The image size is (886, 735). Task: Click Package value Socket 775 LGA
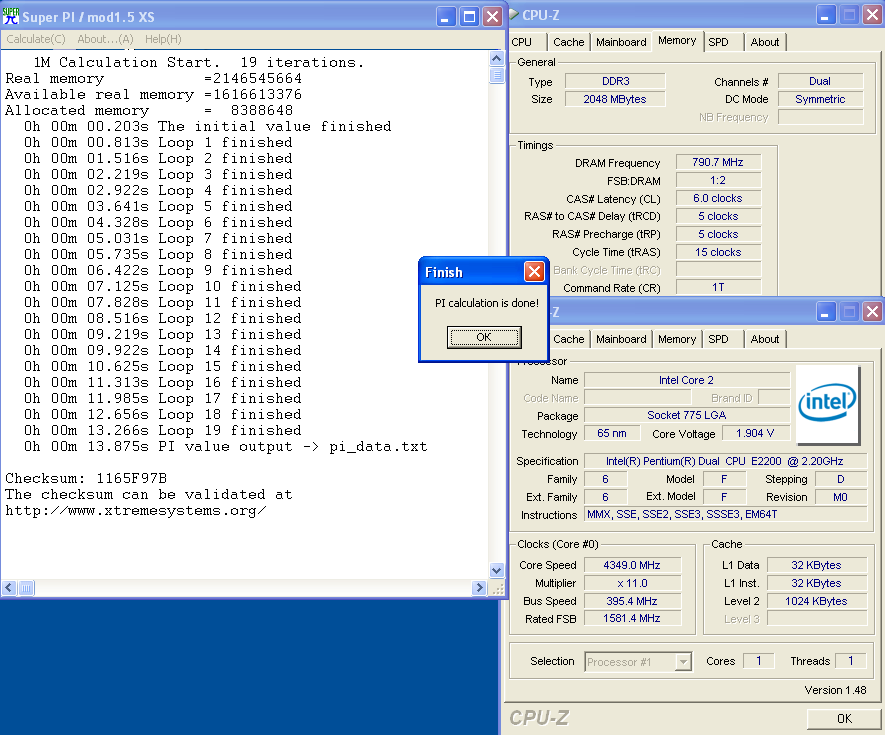click(687, 415)
